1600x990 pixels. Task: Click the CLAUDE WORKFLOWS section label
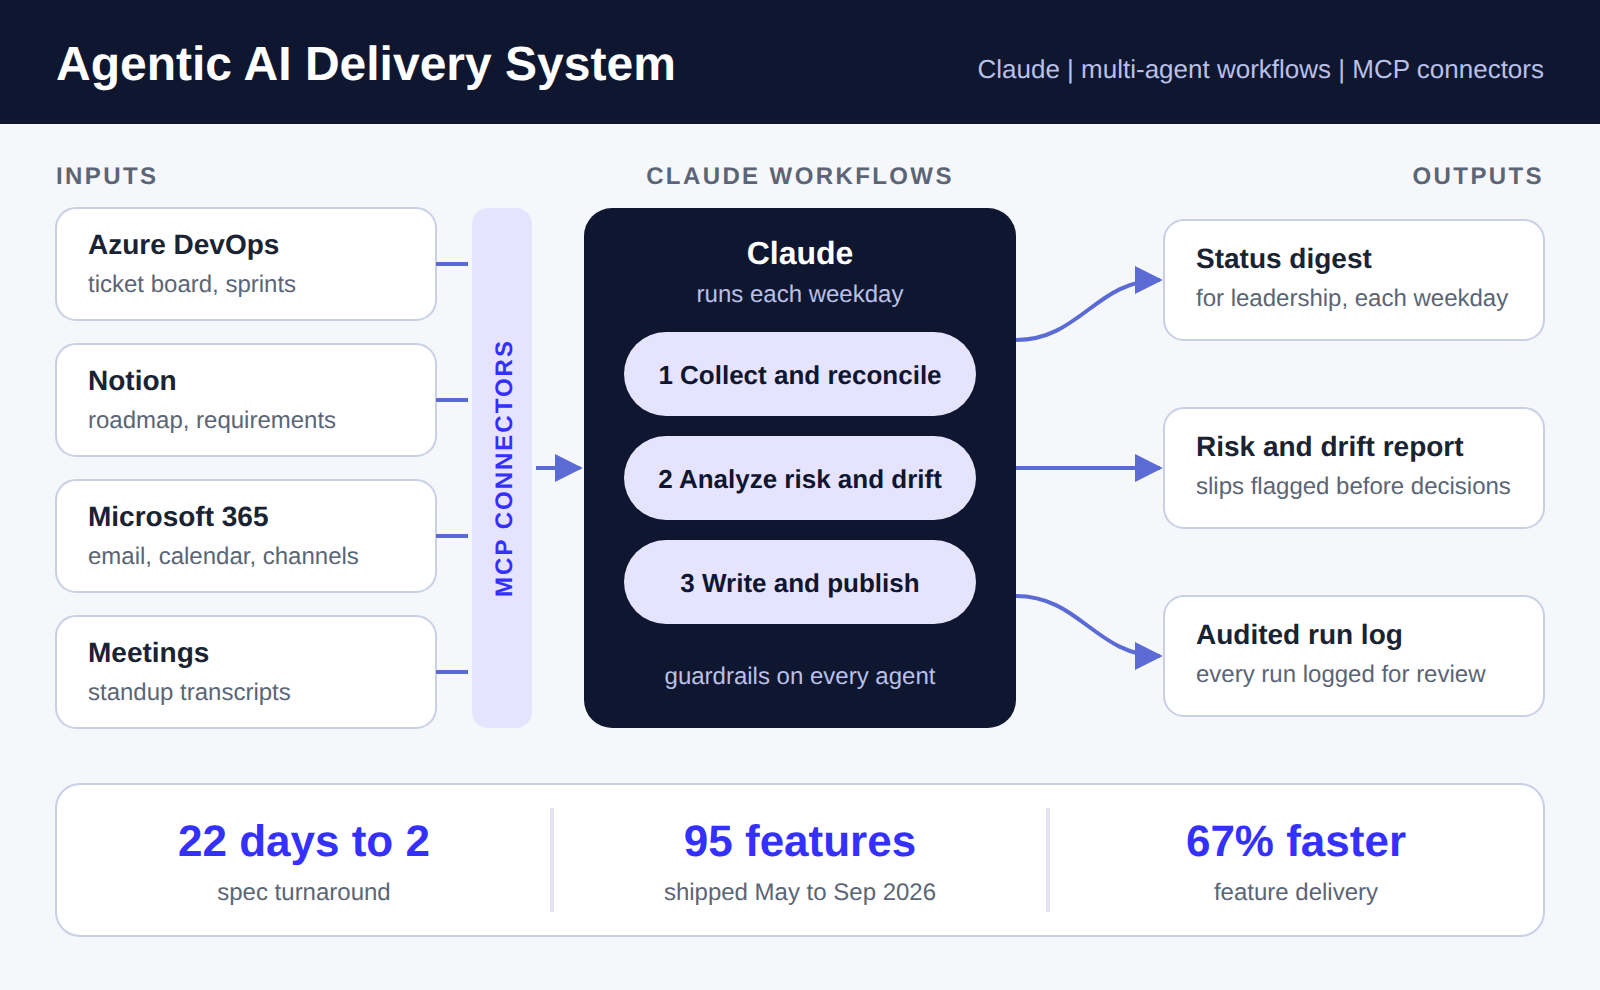tap(800, 176)
